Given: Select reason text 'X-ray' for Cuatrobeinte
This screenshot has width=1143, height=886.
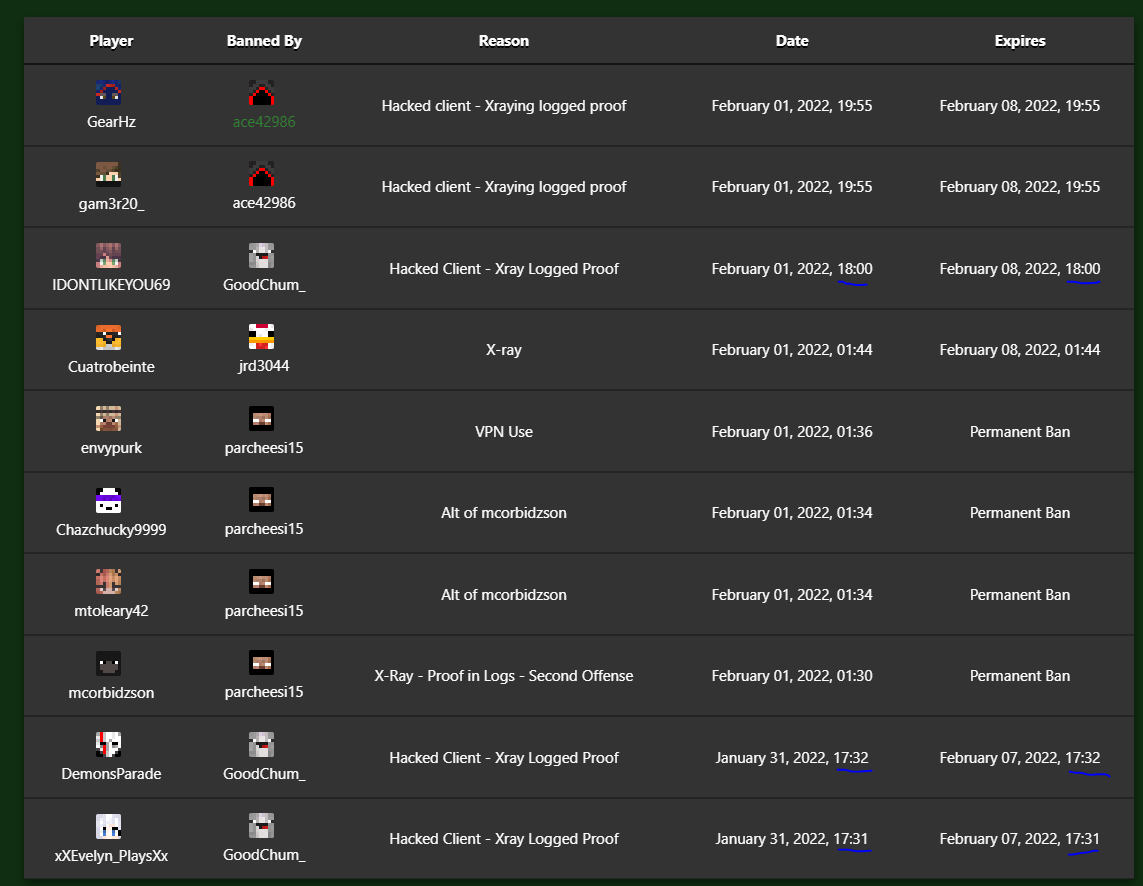Looking at the screenshot, I should tap(504, 350).
